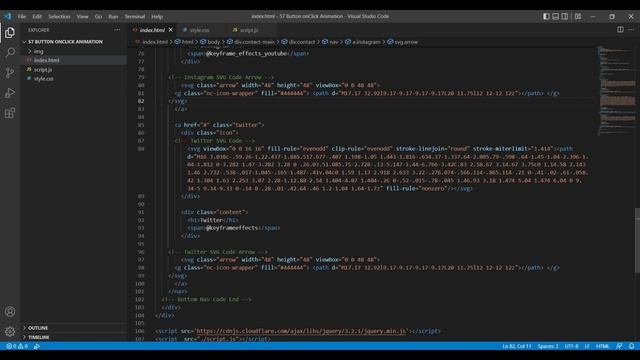The width and height of the screenshot is (640, 360).
Task: Click the EXPLORER panel title
Action: pos(39,30)
